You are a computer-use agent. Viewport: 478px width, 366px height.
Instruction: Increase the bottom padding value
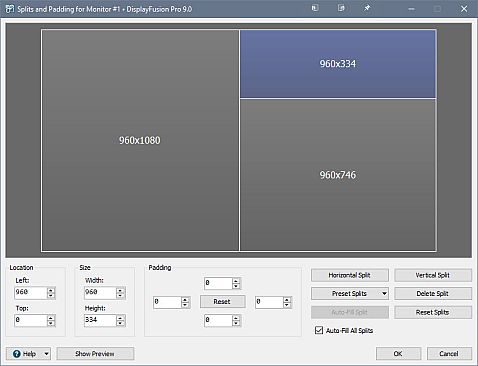tap(236, 318)
